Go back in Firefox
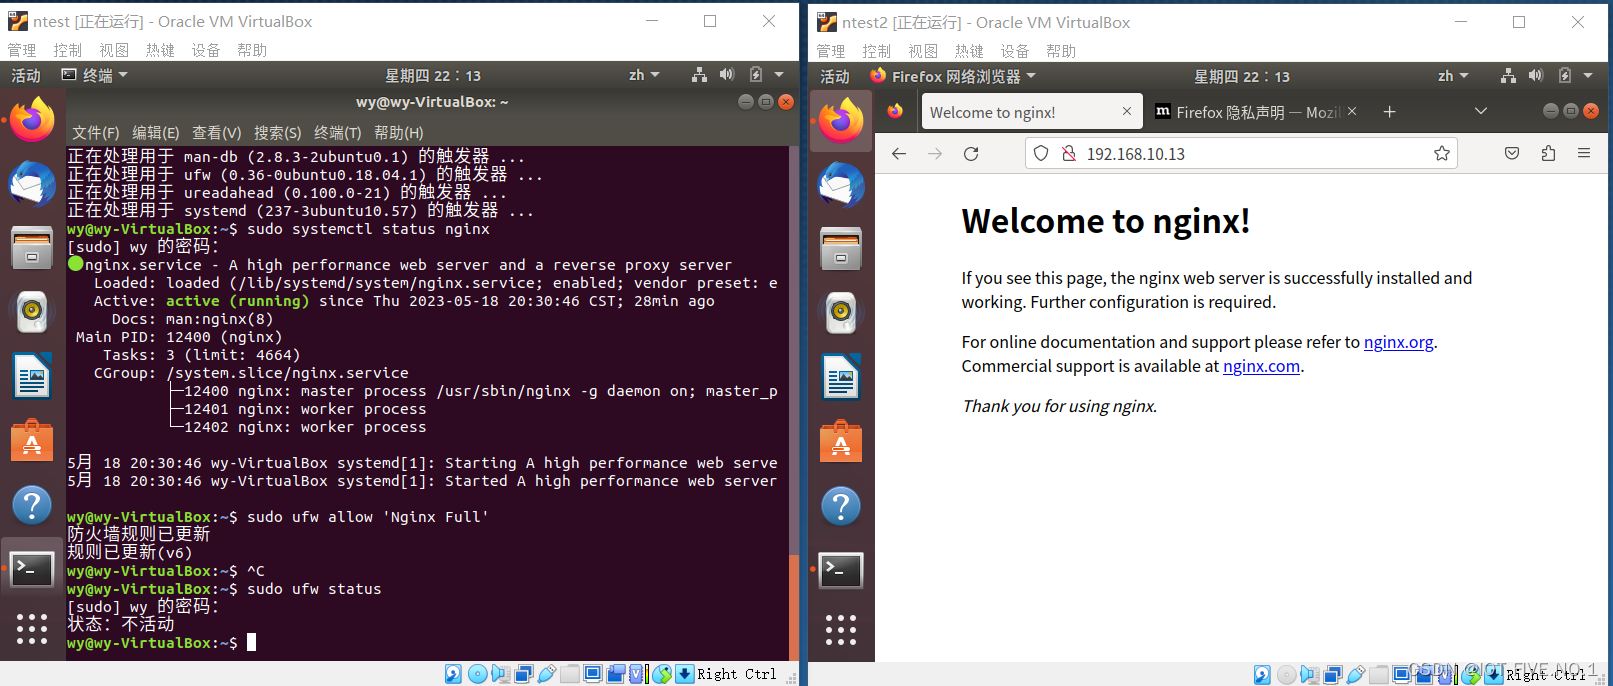 coord(899,153)
